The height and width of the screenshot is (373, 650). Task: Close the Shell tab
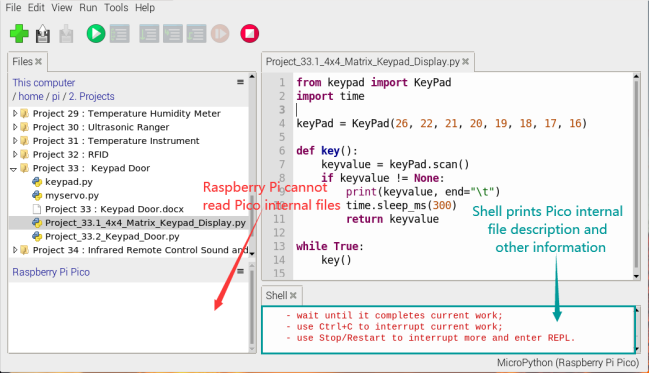point(293,295)
